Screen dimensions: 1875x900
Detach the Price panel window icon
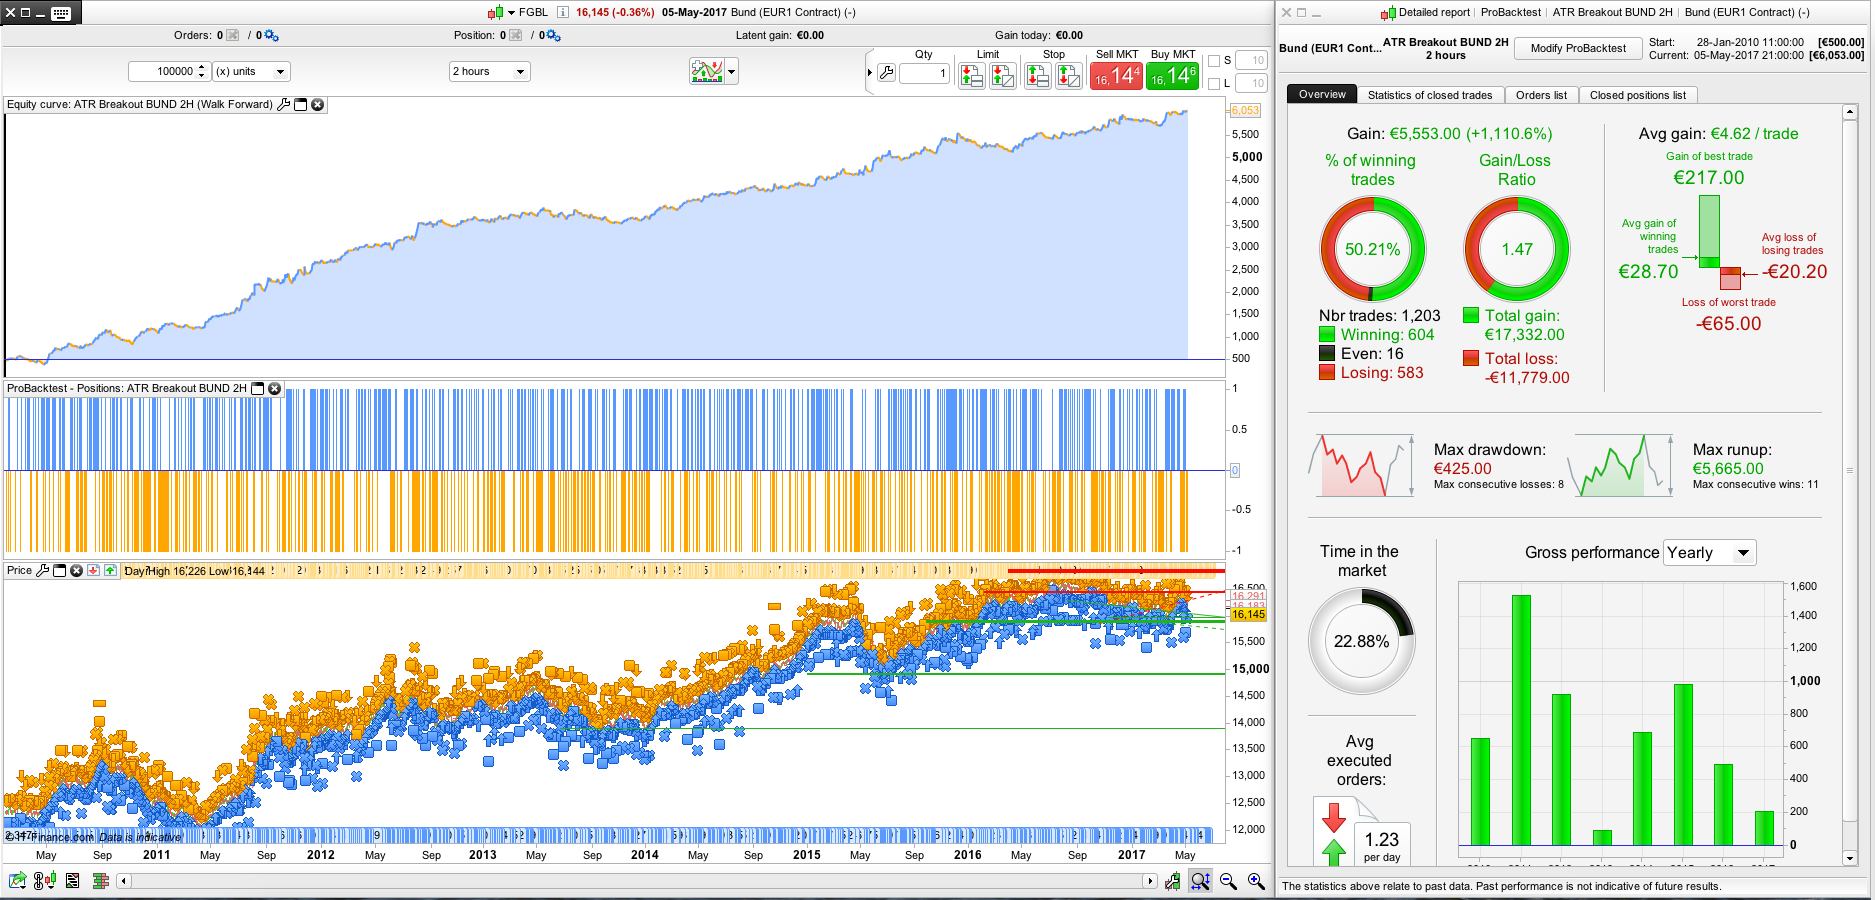coord(59,570)
